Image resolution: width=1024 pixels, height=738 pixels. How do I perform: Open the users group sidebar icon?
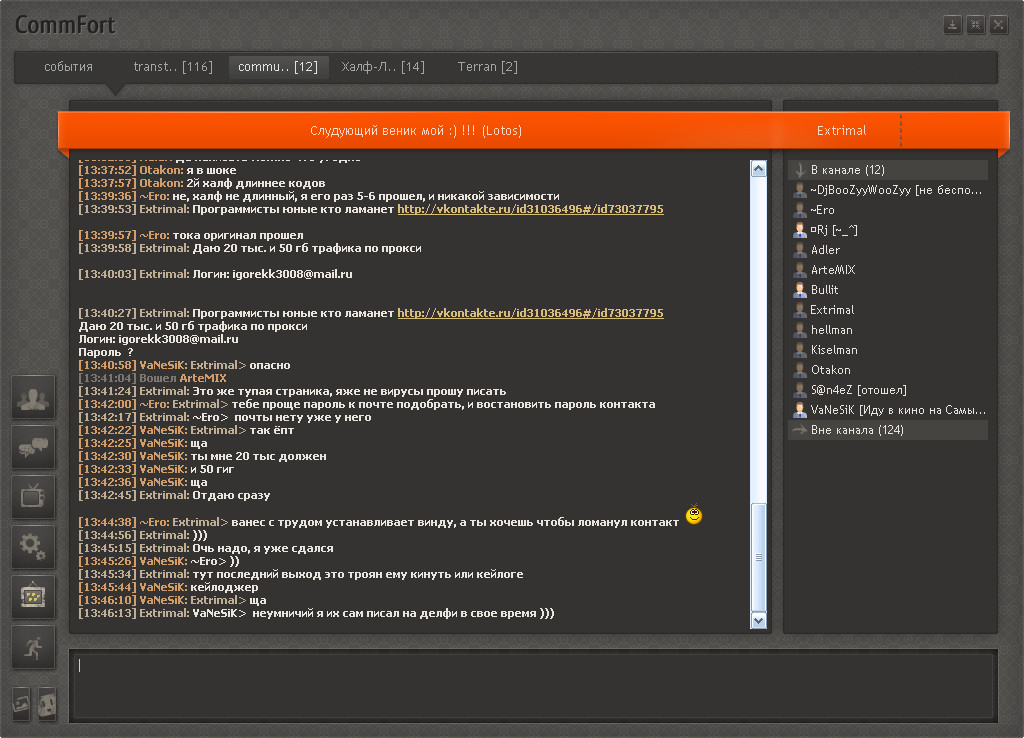pyautogui.click(x=34, y=398)
